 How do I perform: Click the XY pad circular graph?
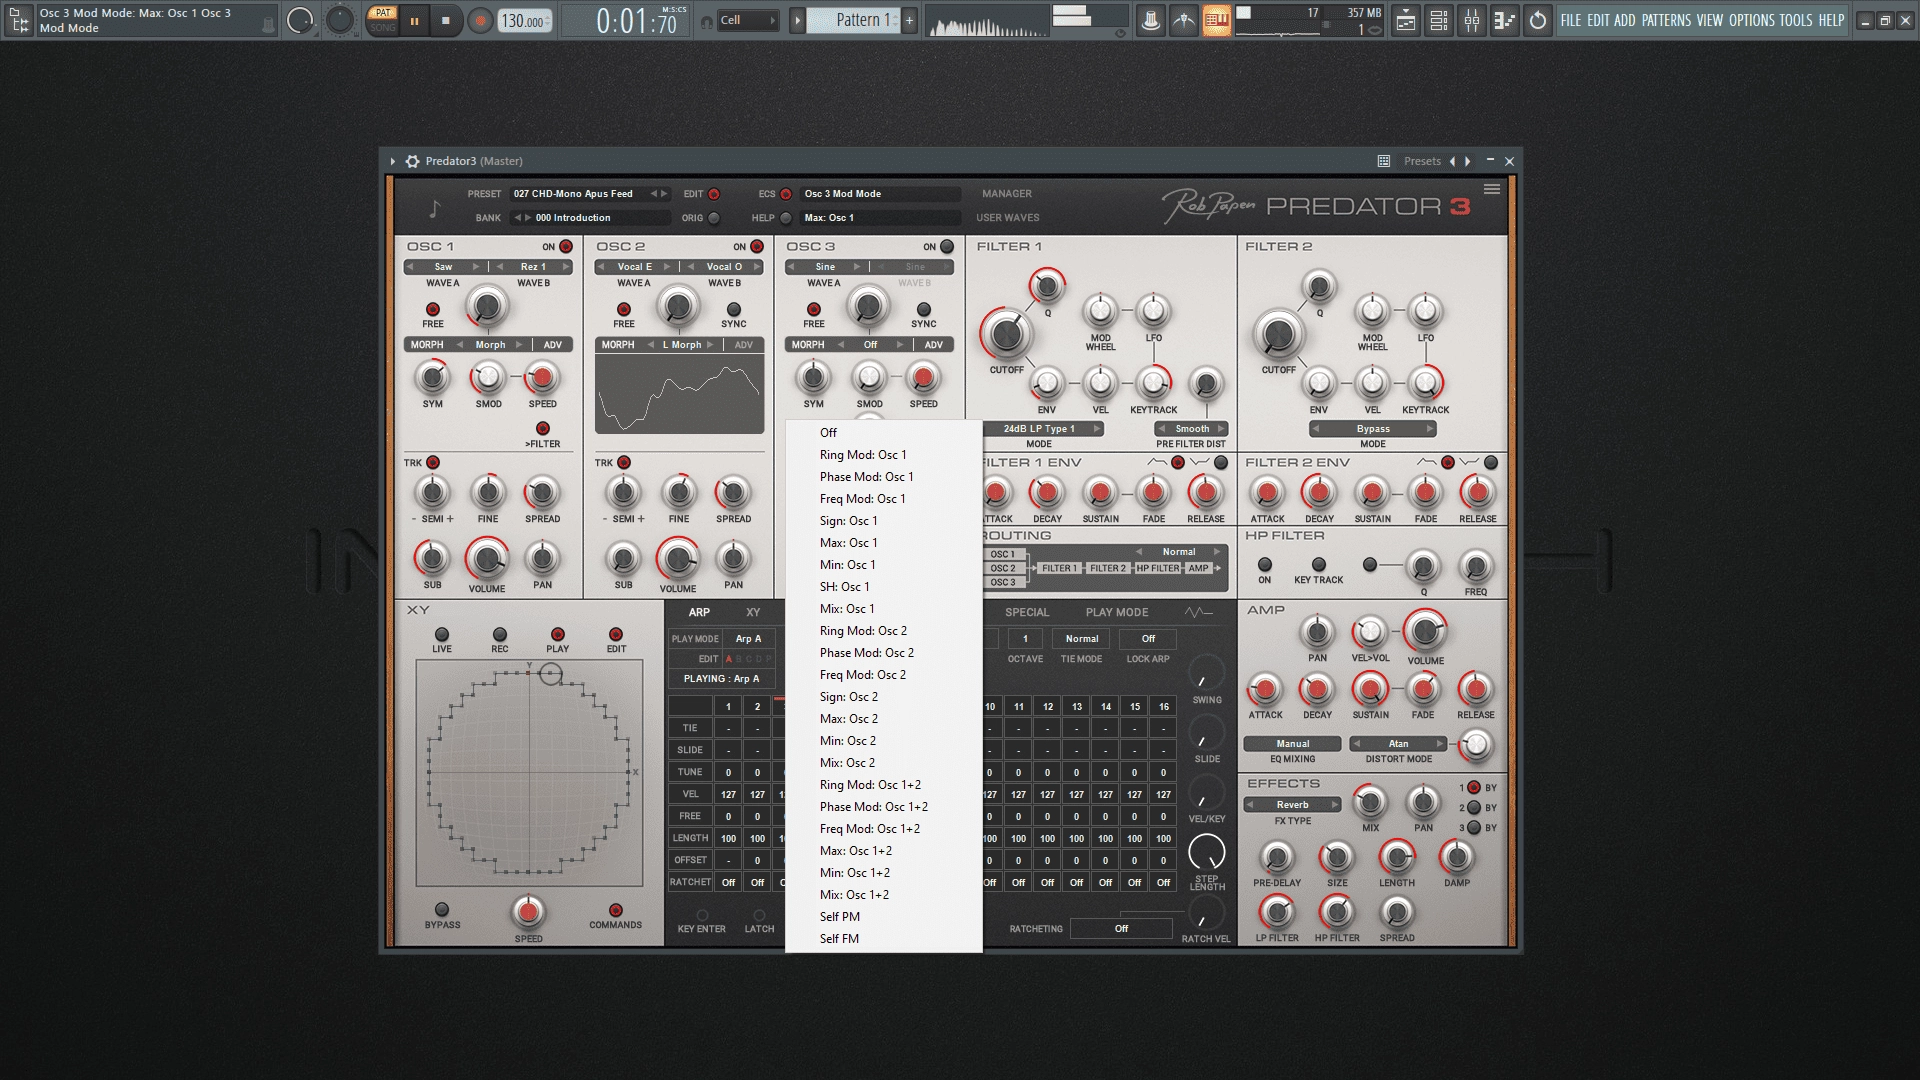[529, 772]
